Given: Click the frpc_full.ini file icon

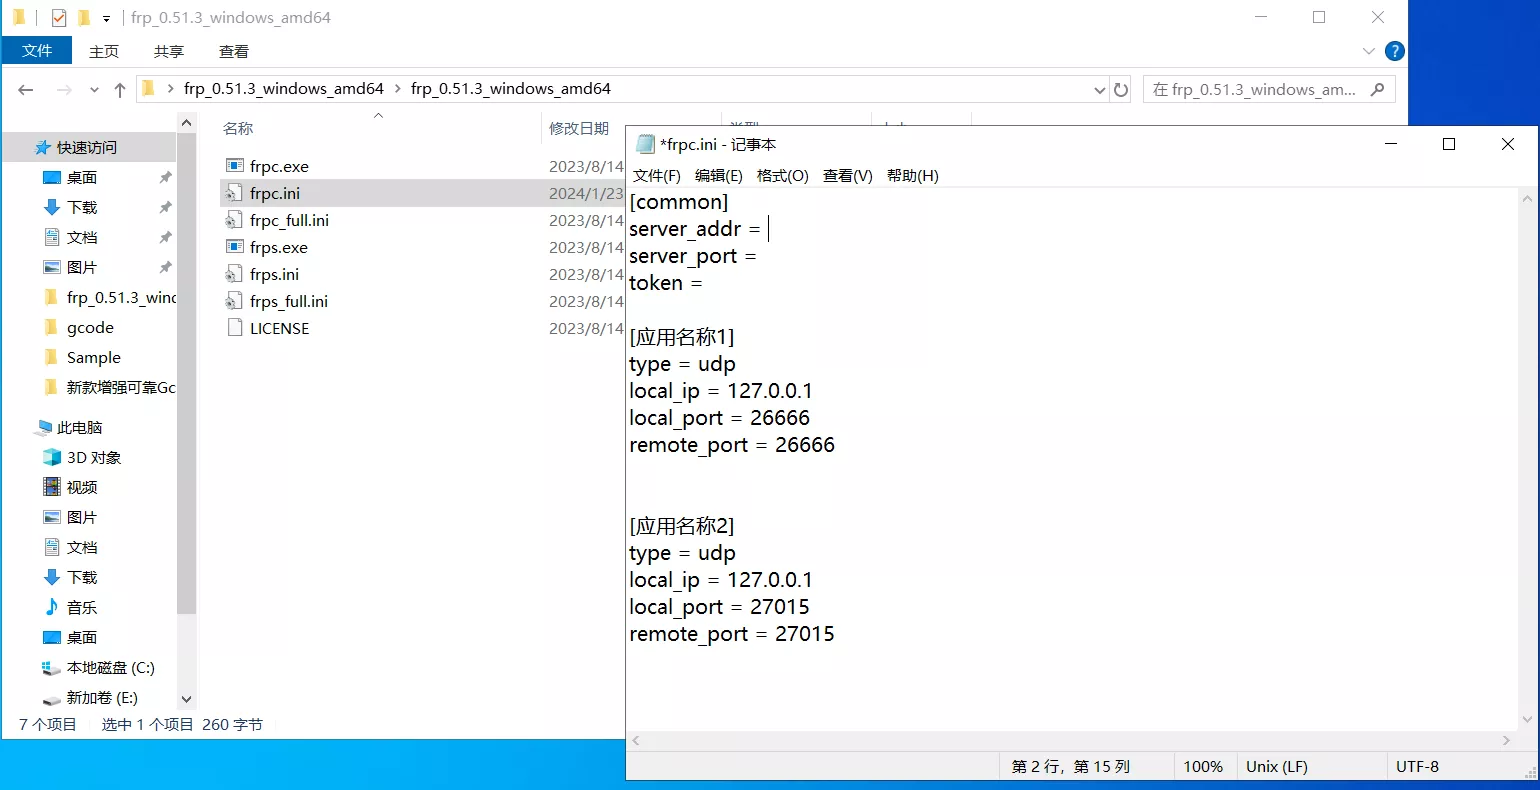Looking at the screenshot, I should point(235,220).
